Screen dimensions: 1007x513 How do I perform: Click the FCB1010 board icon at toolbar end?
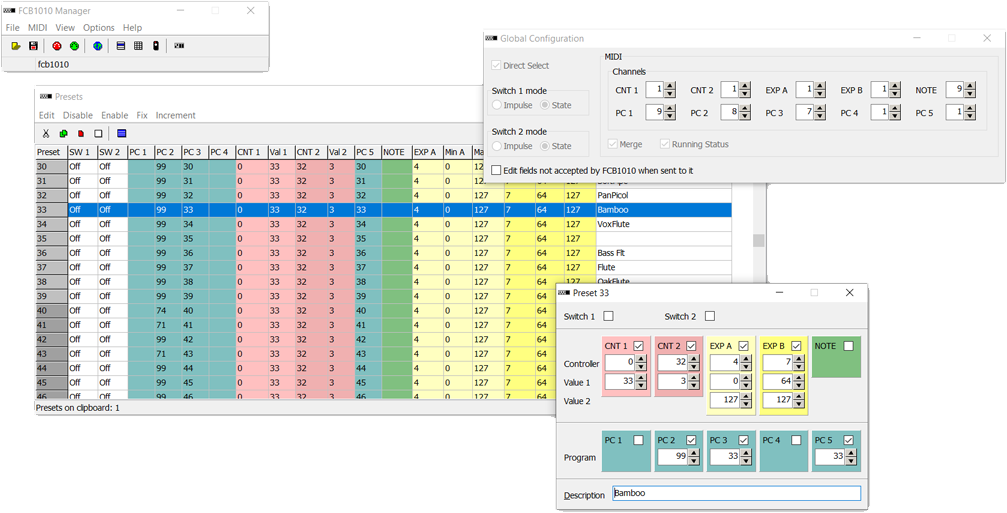click(179, 46)
